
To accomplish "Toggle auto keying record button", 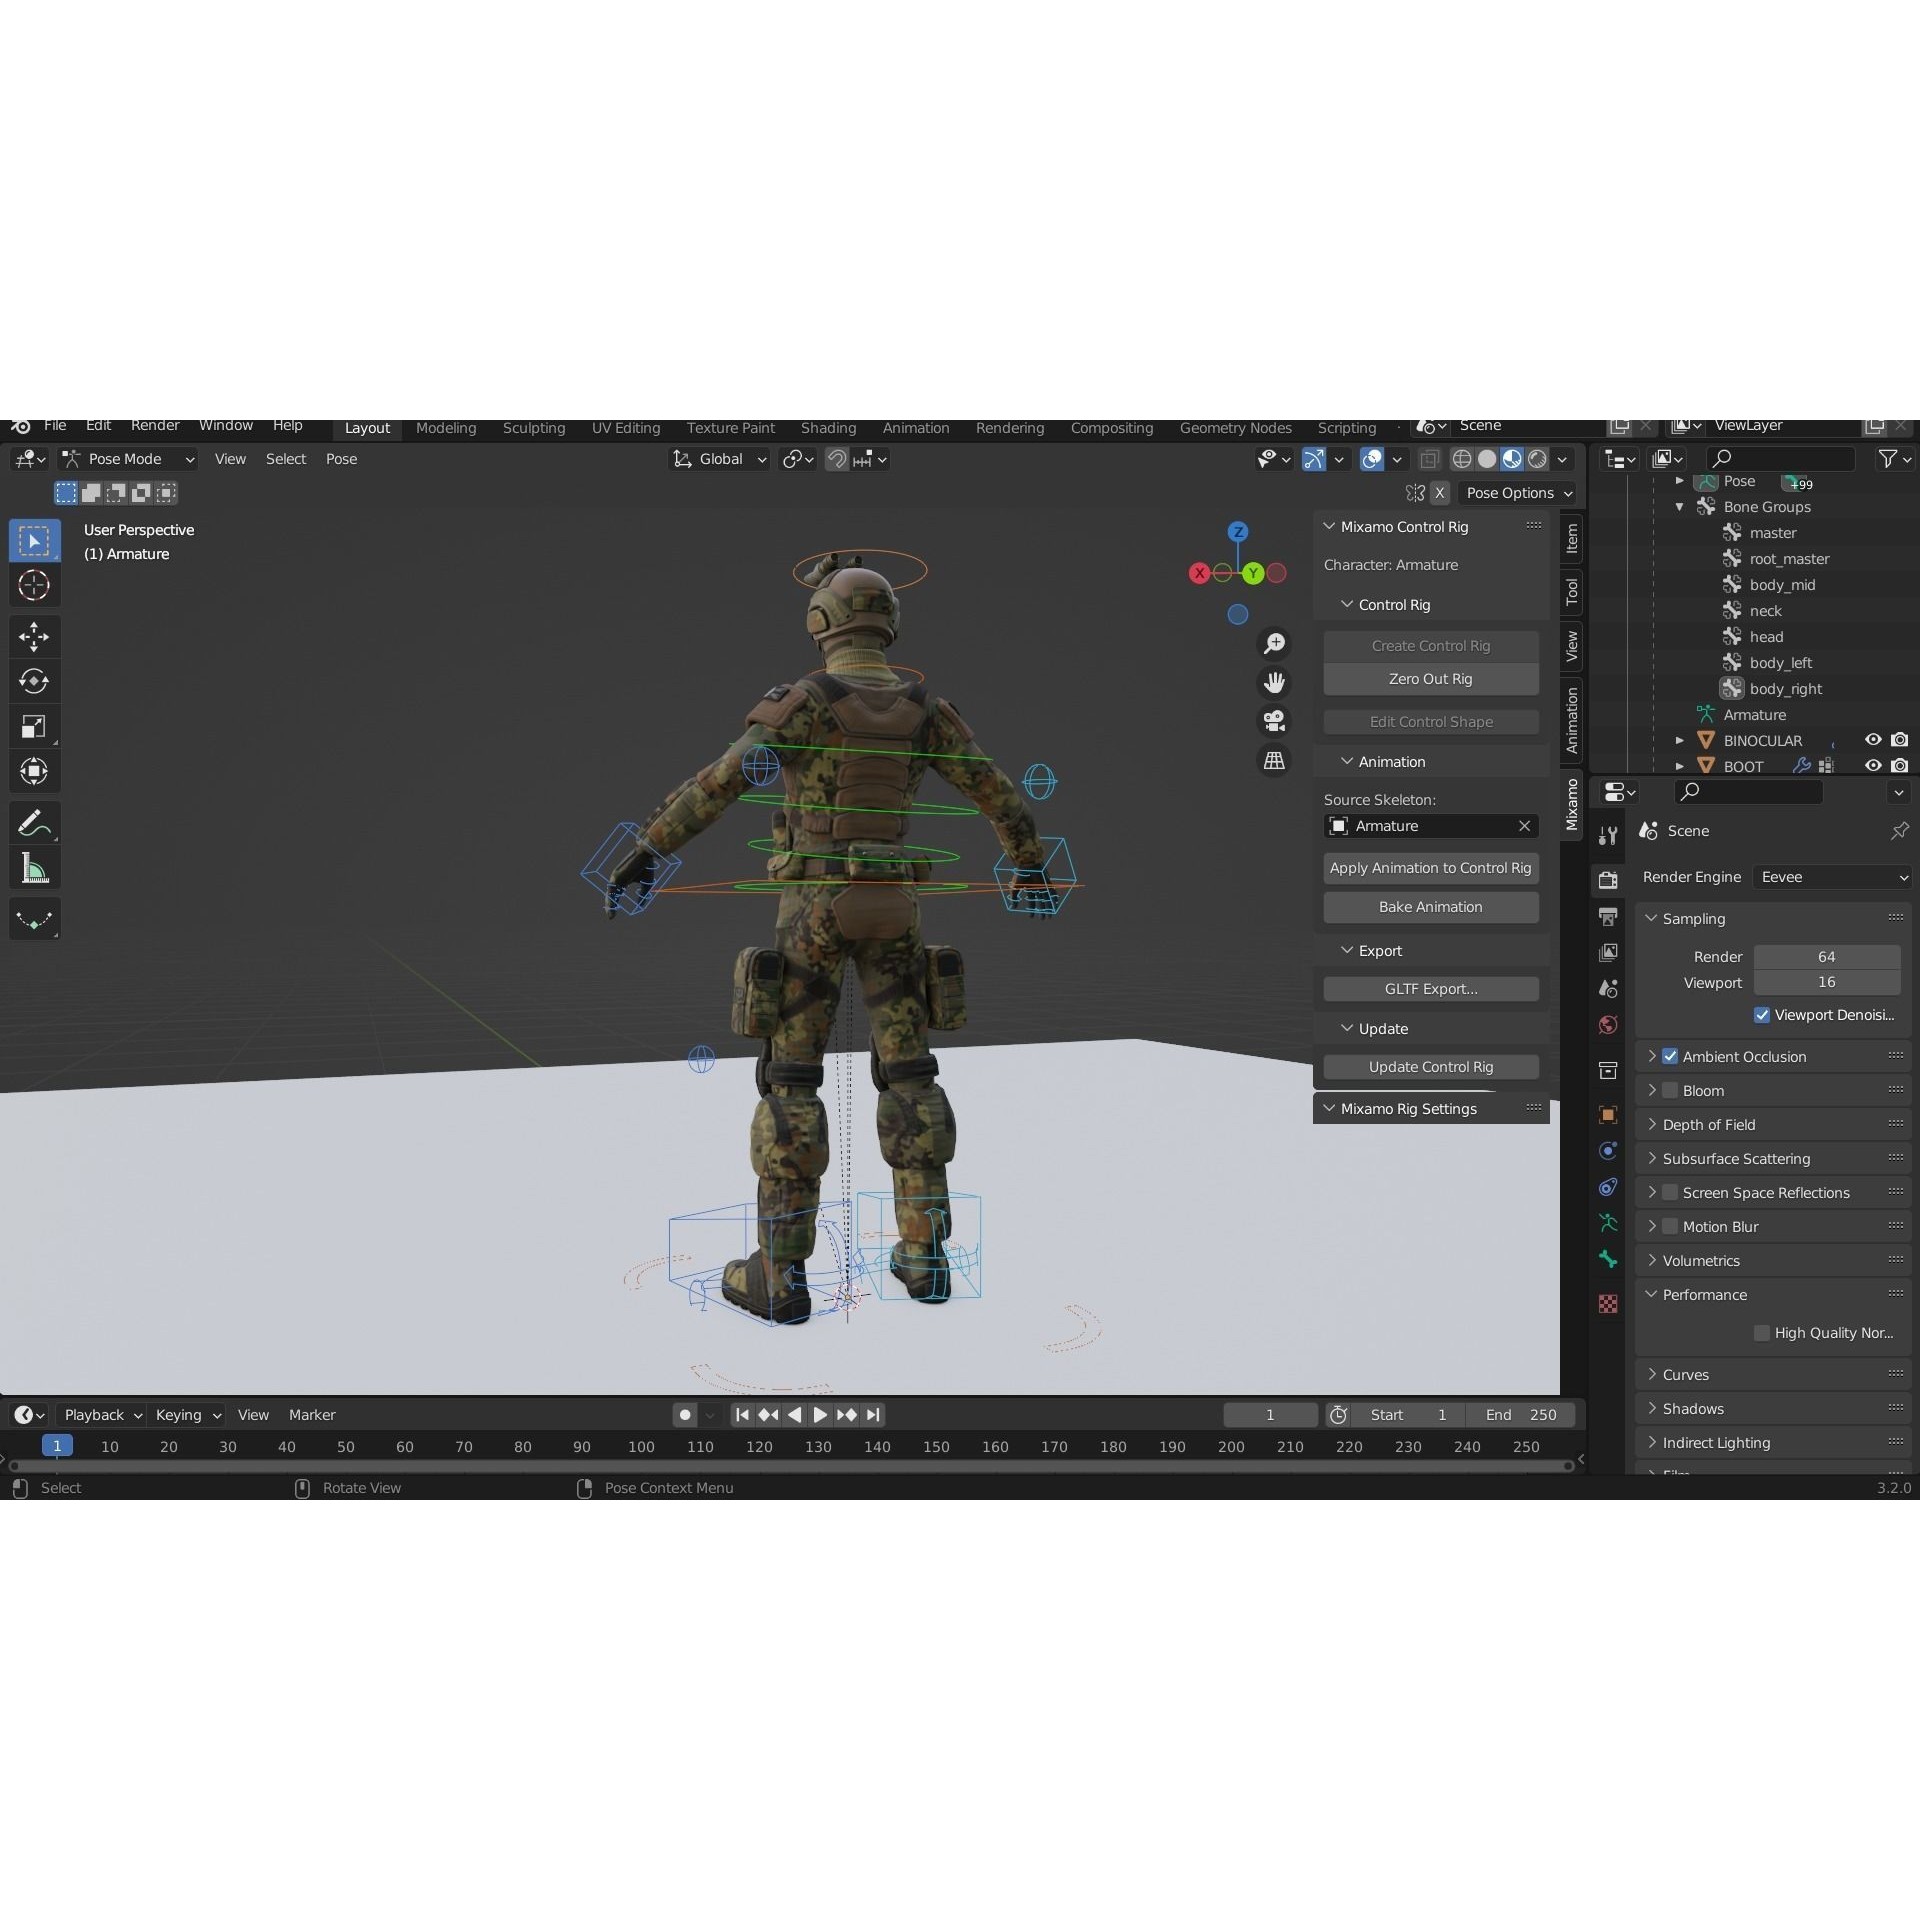I will [x=685, y=1415].
